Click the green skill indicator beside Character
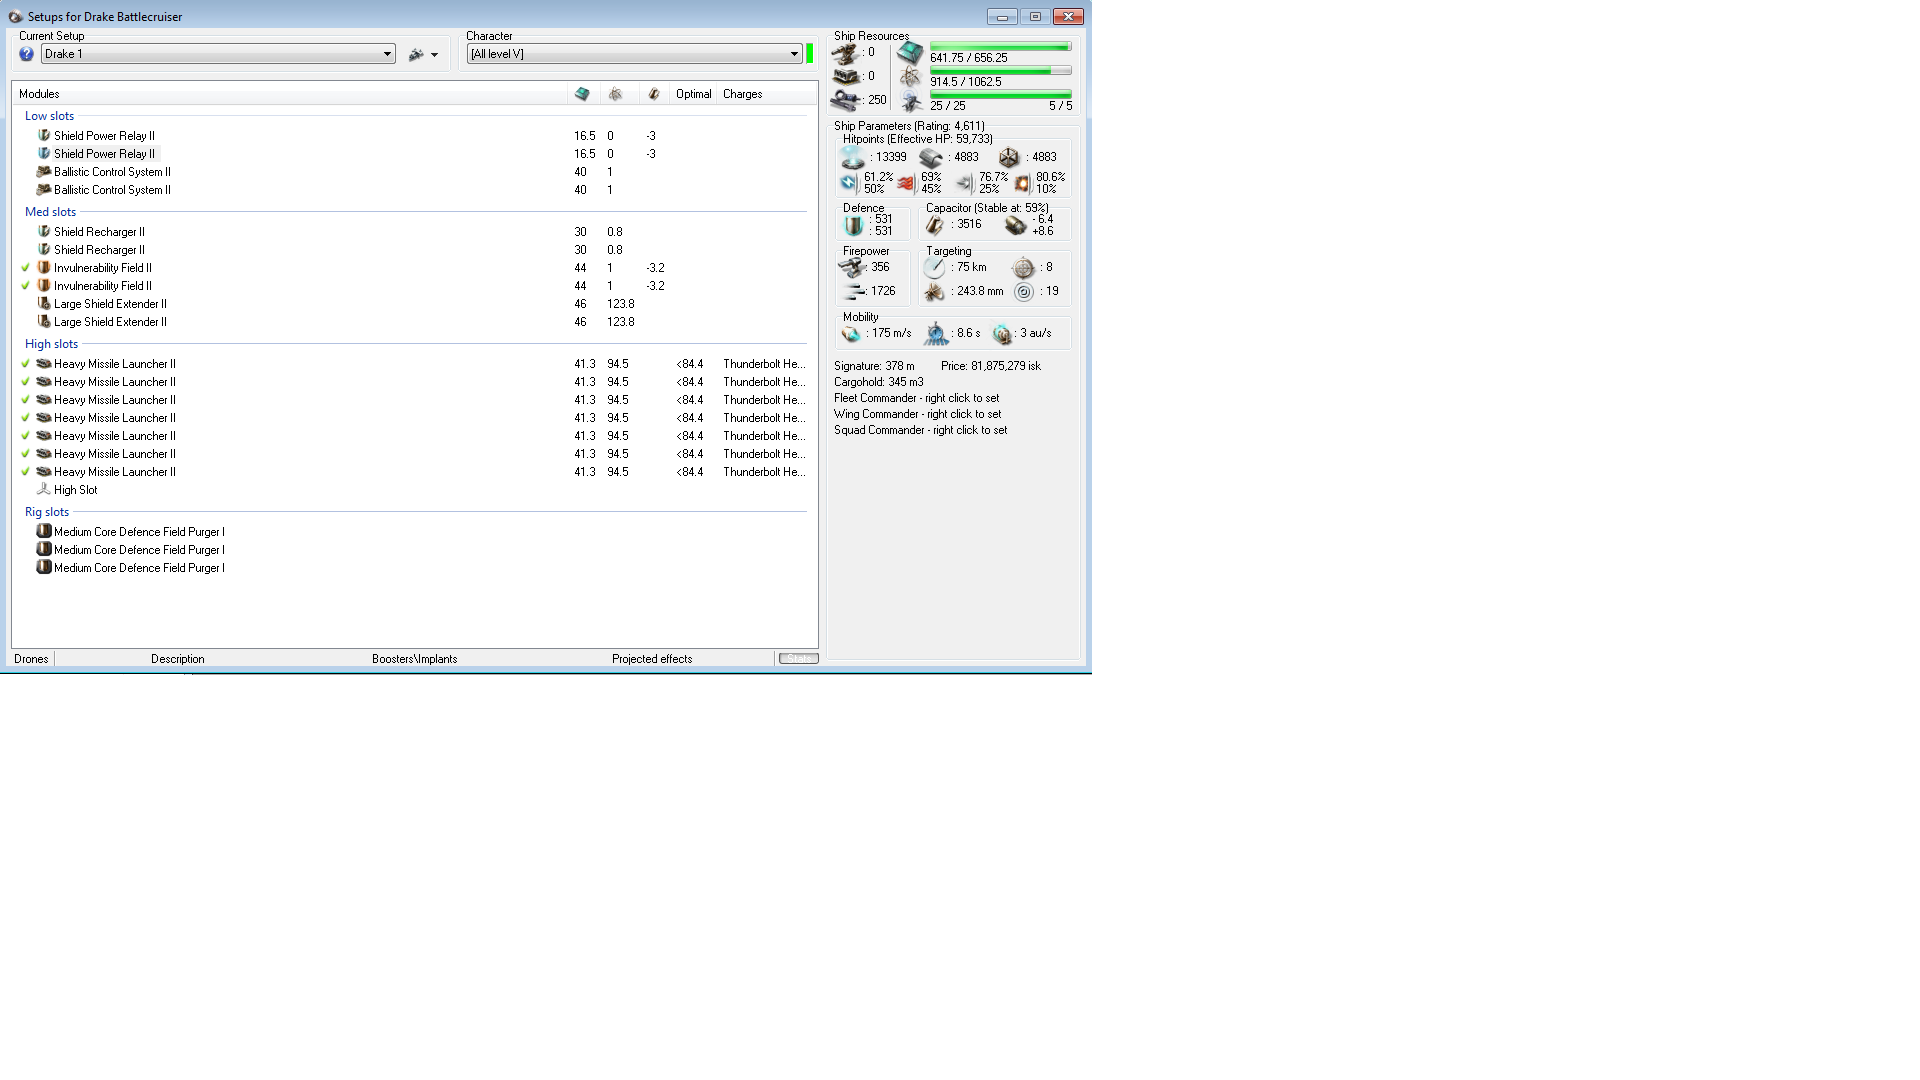1920x1080 pixels. pyautogui.click(x=810, y=54)
